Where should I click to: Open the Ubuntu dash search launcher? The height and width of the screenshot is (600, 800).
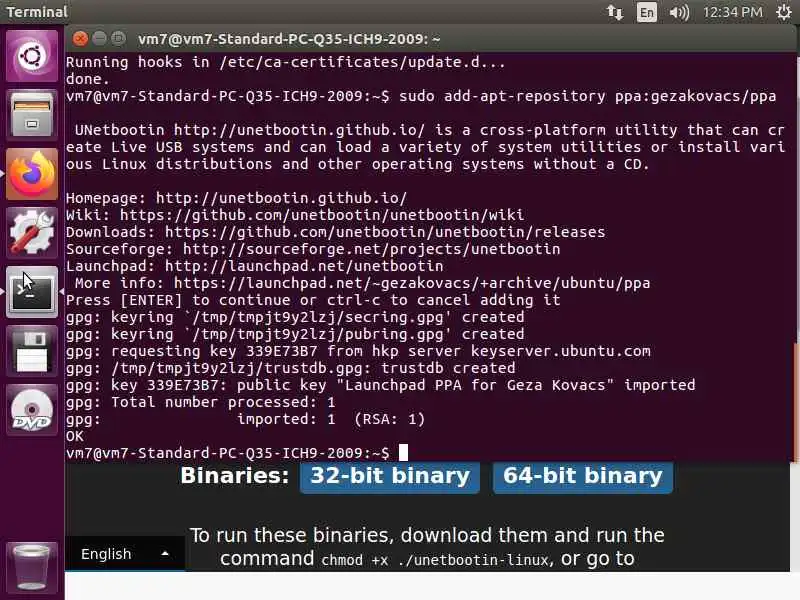tap(32, 56)
